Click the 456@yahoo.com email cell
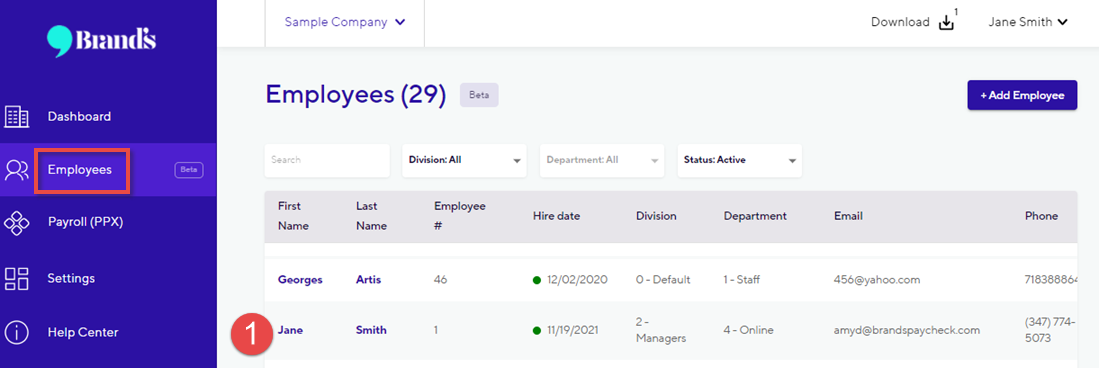Screen dimensions: 1099x368 [x=876, y=280]
